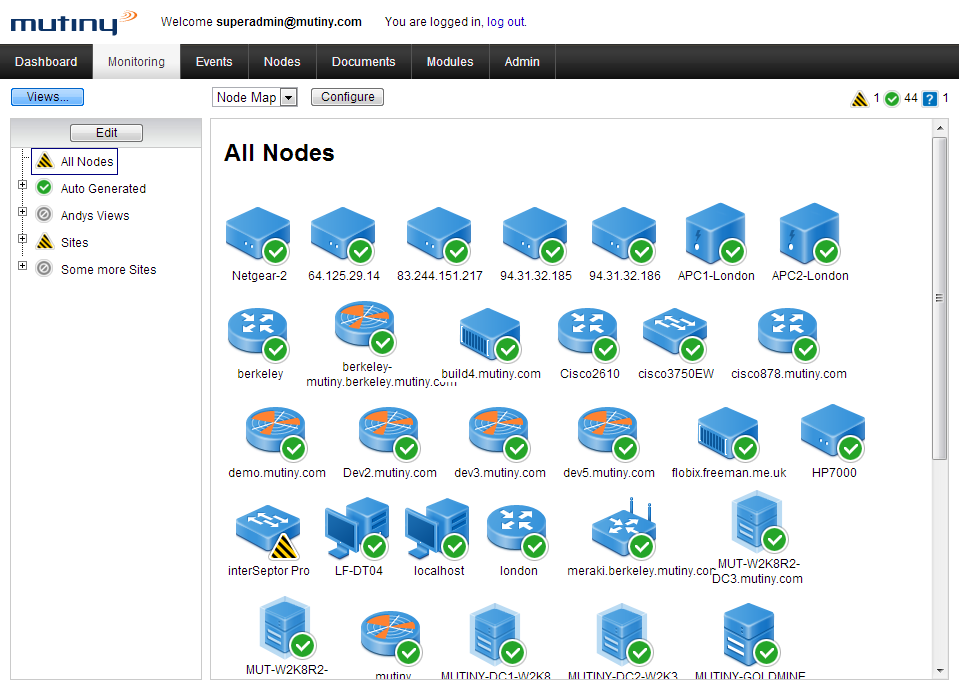Select the Cisco2610 router icon
Image resolution: width=959 pixels, height=690 pixels.
[x=588, y=335]
